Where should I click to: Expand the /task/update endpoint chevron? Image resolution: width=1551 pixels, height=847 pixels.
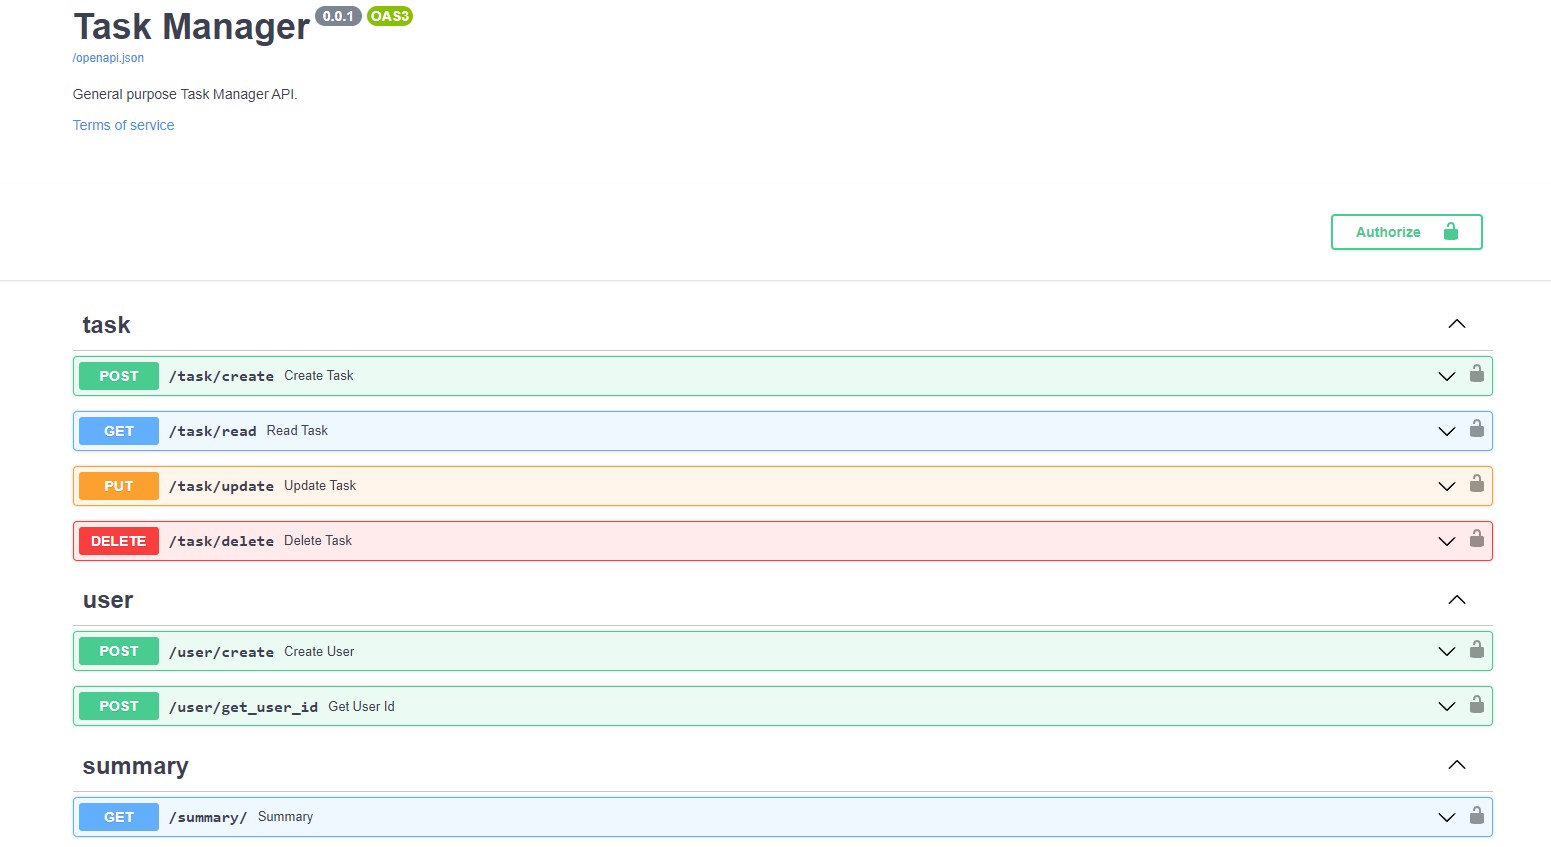(1446, 486)
